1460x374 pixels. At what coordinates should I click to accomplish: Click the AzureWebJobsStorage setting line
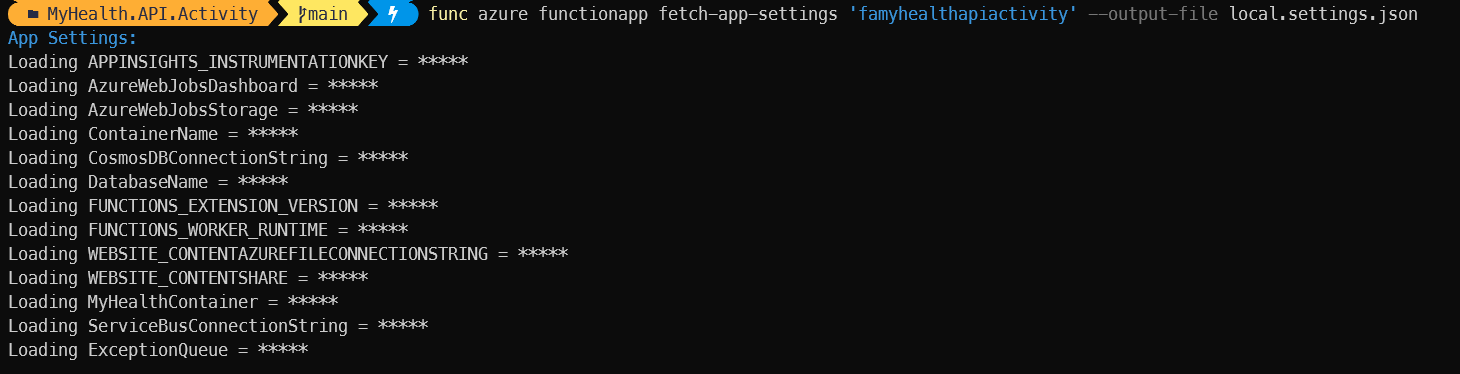183,110
